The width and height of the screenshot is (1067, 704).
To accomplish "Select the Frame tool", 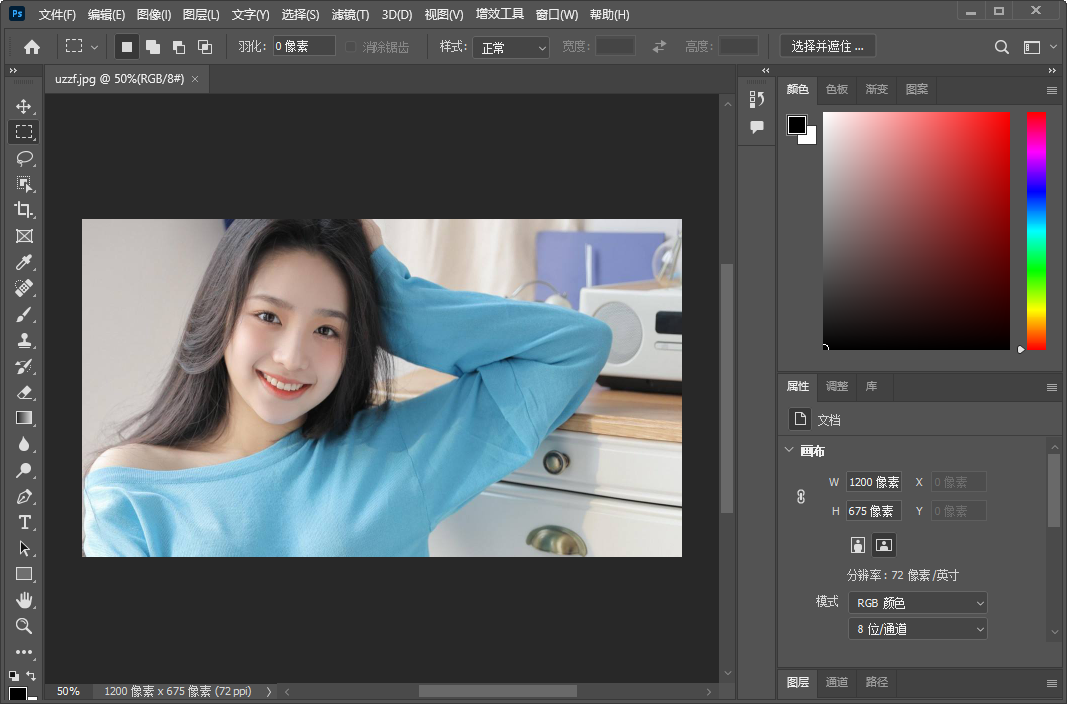I will pos(24,236).
